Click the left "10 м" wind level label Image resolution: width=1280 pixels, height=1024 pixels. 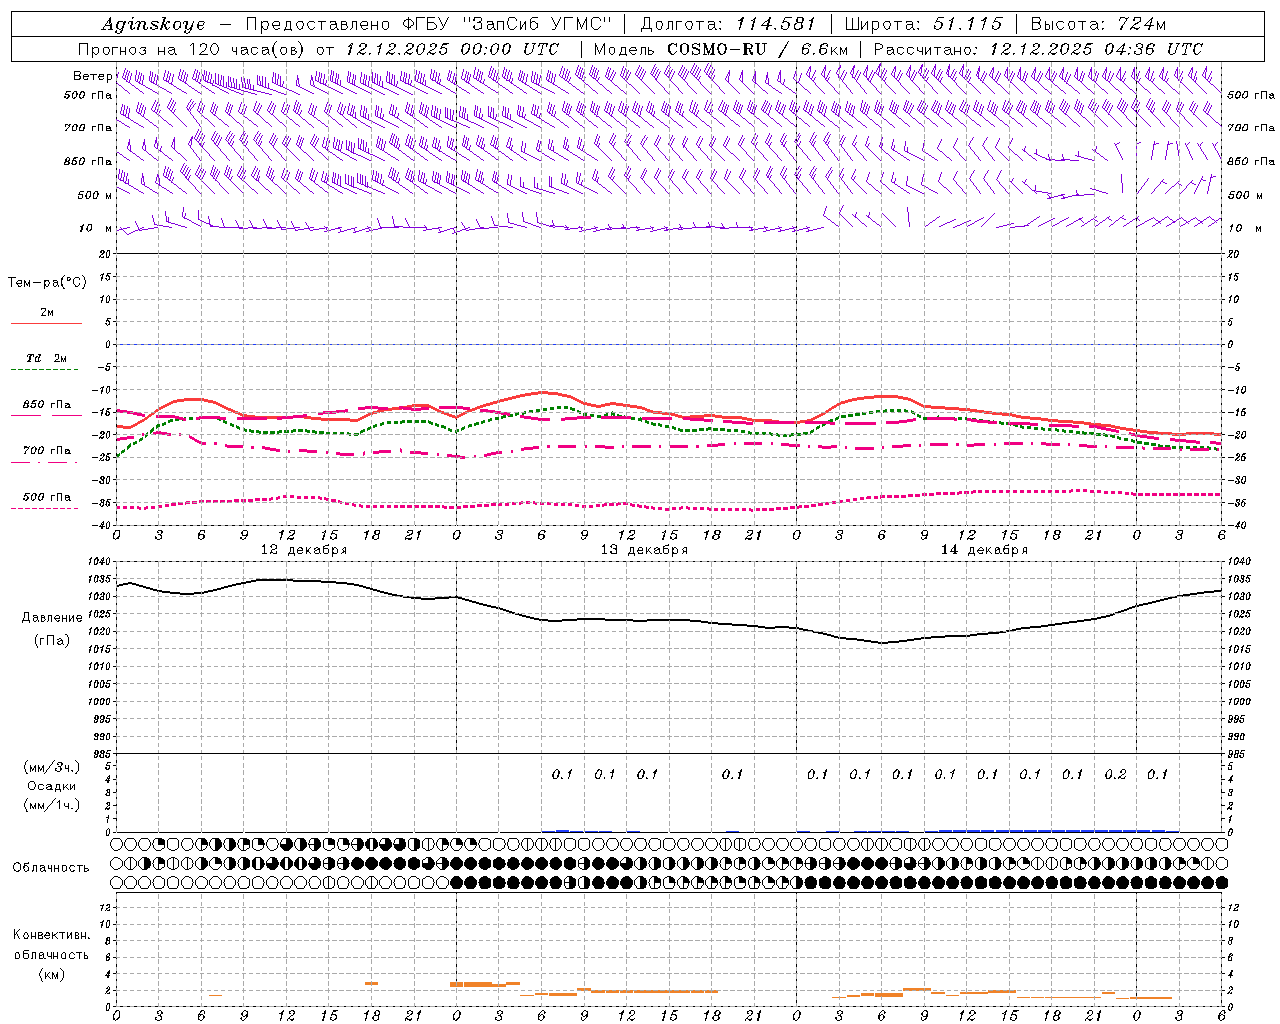point(96,228)
